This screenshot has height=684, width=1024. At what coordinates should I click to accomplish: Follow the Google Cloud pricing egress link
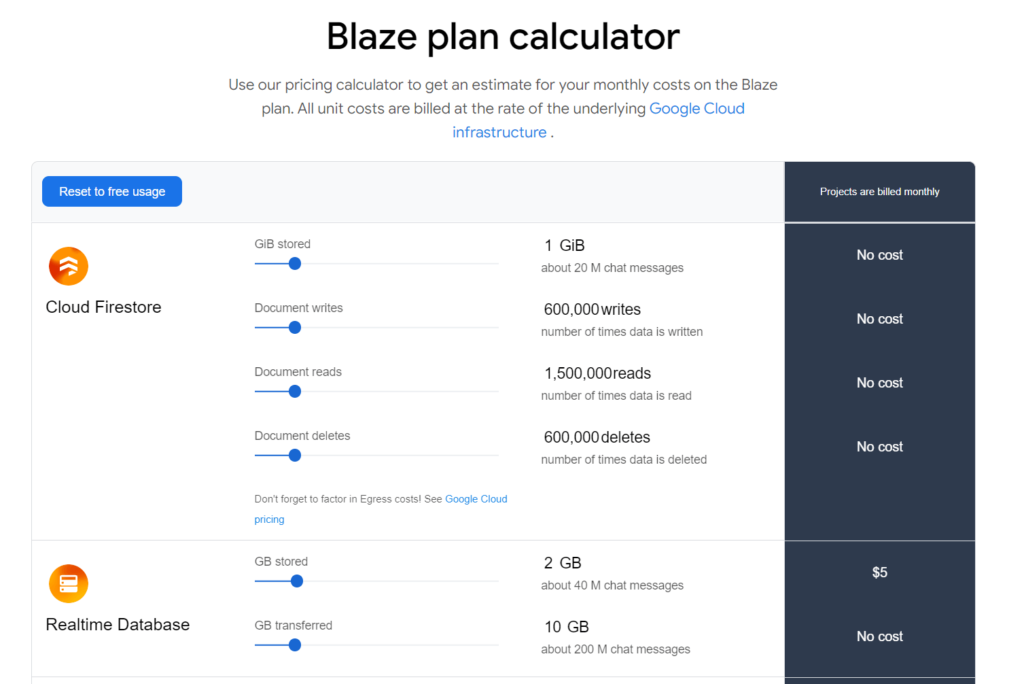476,499
